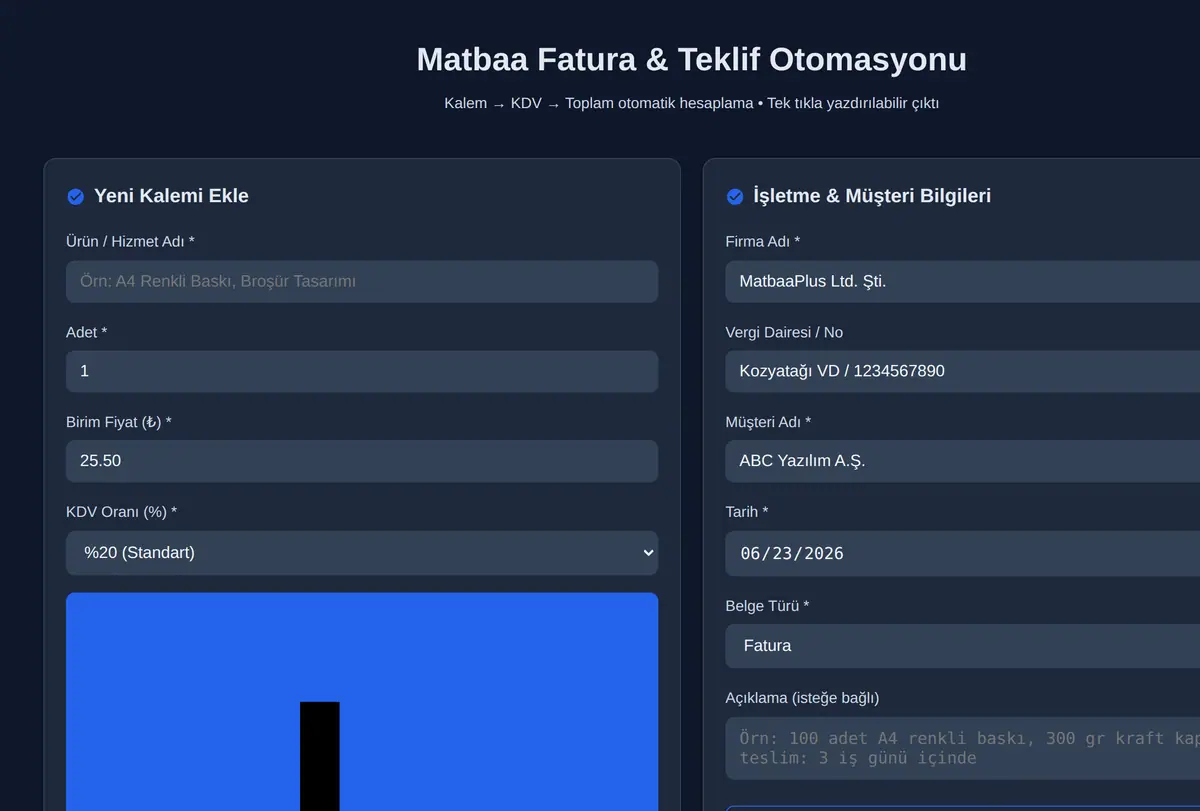Edit Müşteri Adı ABC Yazılım A.Ş.
This screenshot has width=1200, height=811.
(962, 461)
